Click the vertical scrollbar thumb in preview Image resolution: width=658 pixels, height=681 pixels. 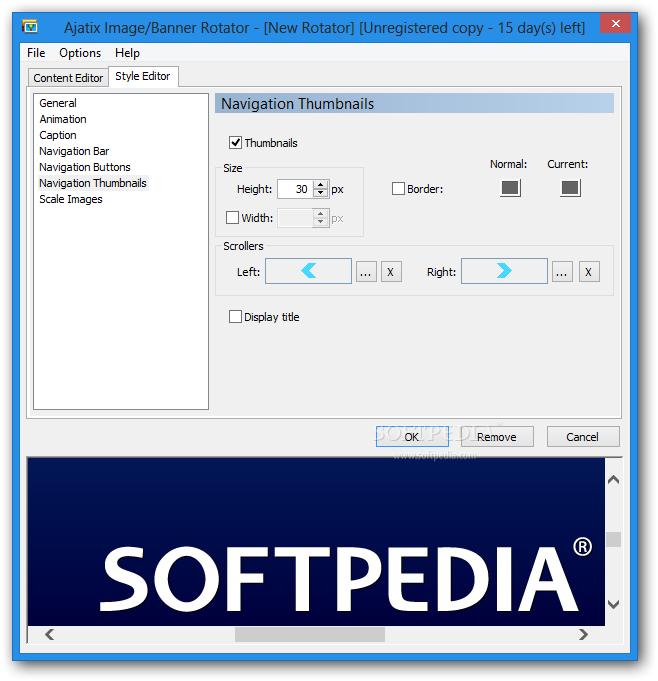(613, 539)
